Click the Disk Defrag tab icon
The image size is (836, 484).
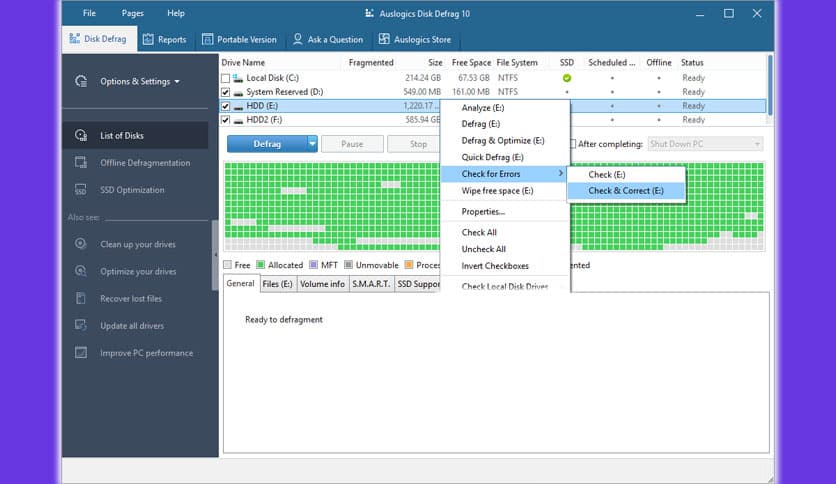click(x=75, y=38)
